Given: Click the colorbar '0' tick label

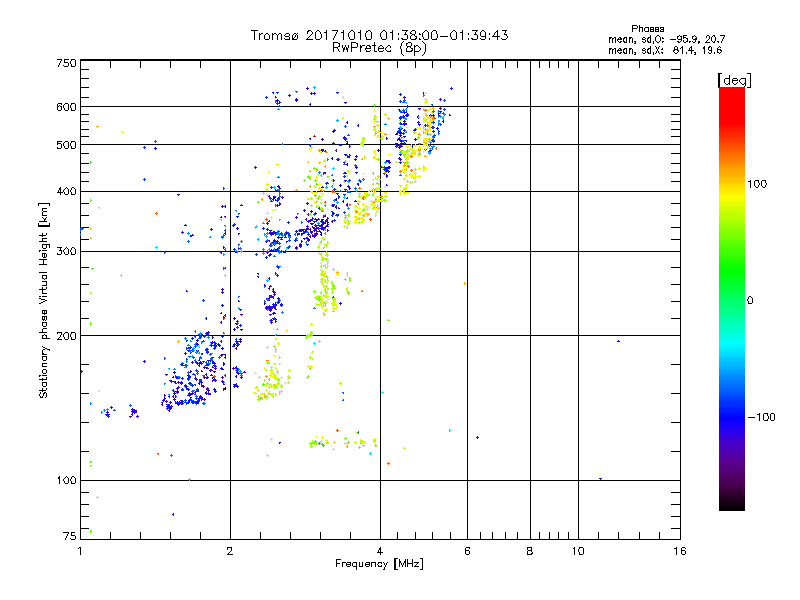Looking at the screenshot, I should click(x=750, y=301).
